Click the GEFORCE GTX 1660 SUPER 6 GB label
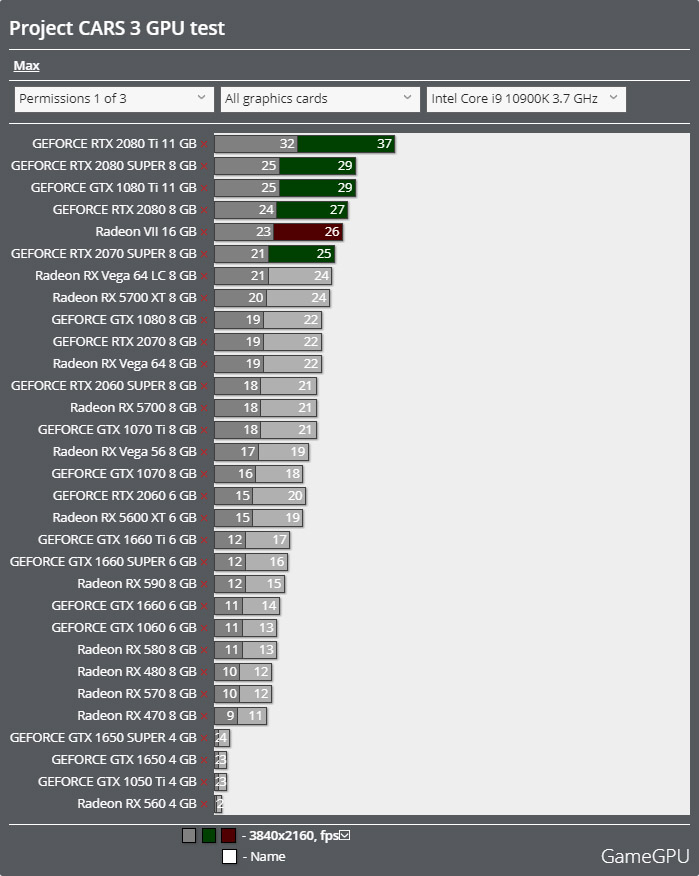Viewport: 699px width, 876px height. [x=103, y=561]
